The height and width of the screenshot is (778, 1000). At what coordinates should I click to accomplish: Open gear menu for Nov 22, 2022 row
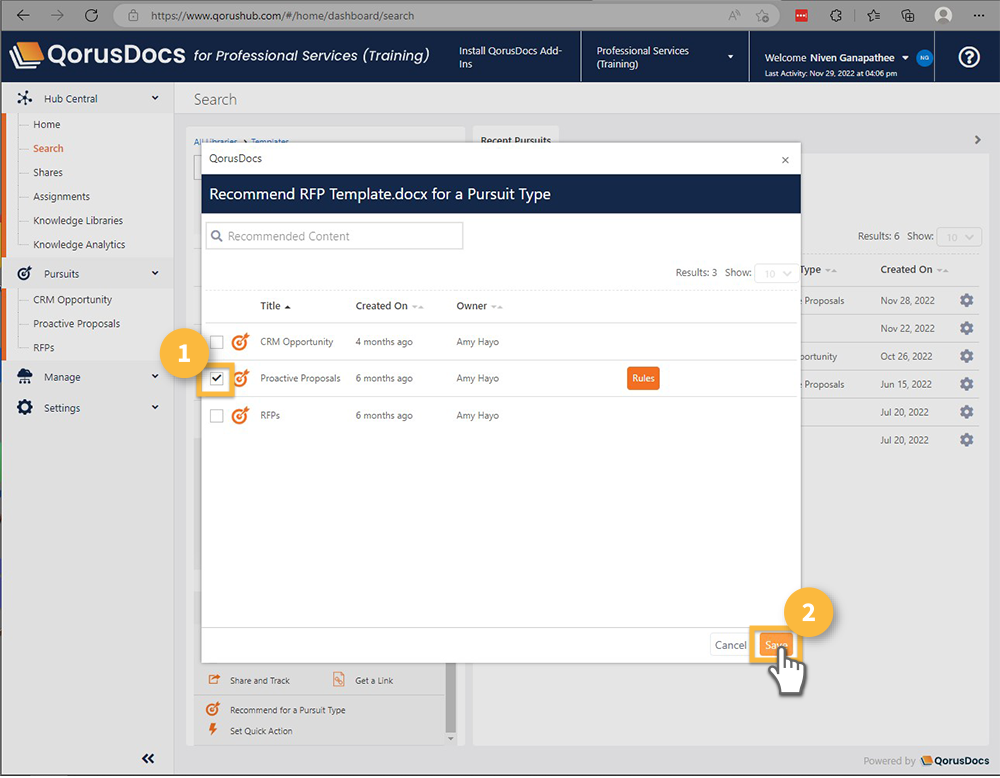(x=967, y=328)
